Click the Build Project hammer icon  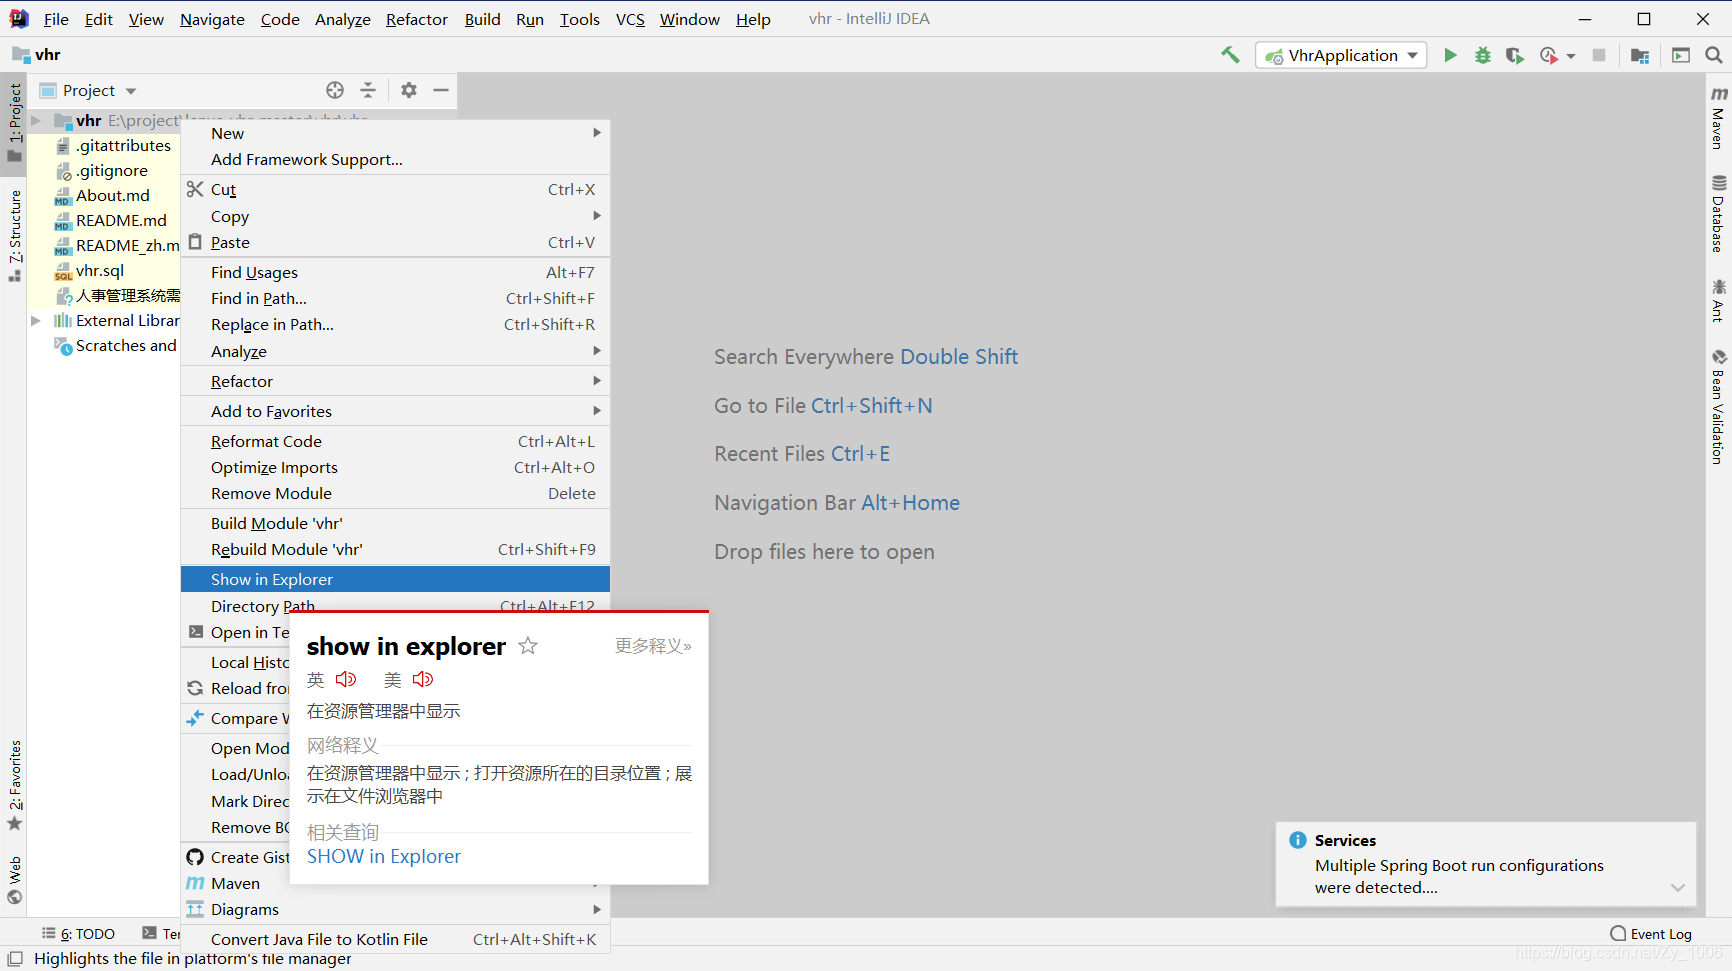pos(1230,55)
